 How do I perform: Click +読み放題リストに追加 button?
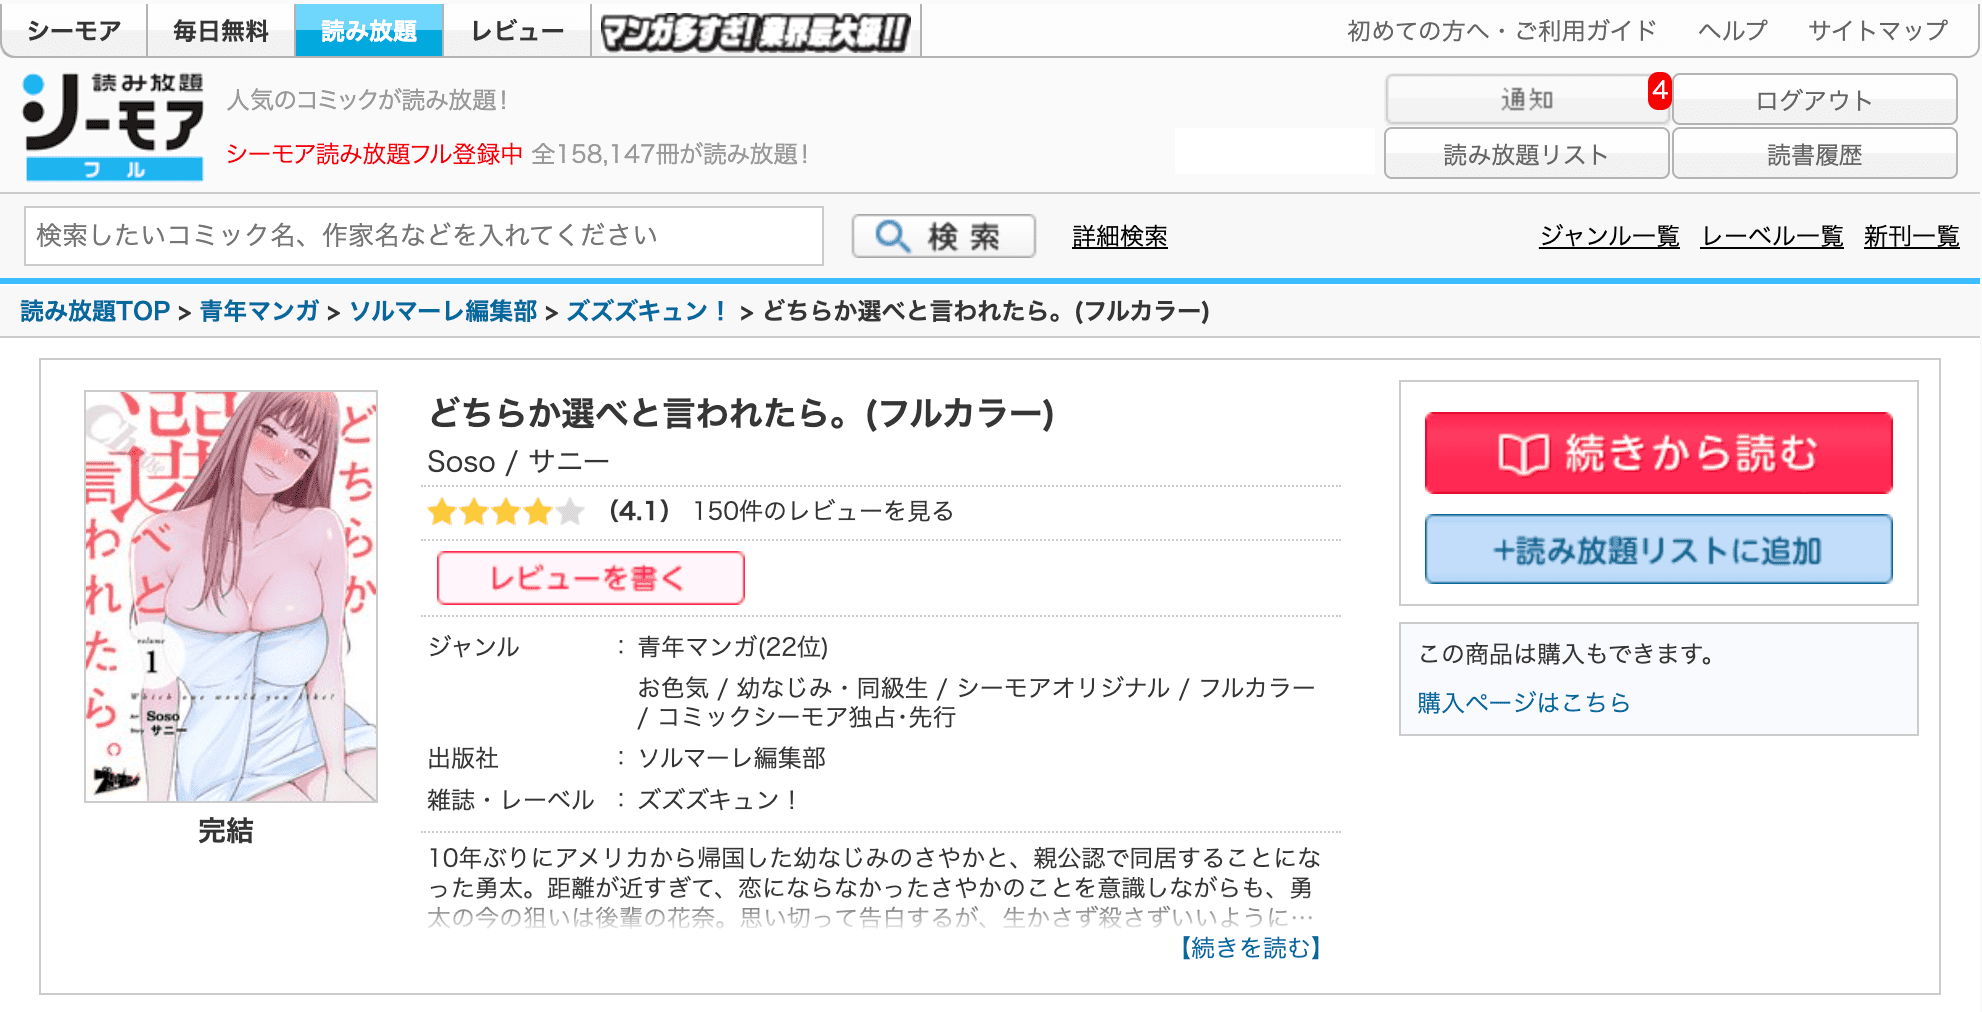coord(1658,549)
